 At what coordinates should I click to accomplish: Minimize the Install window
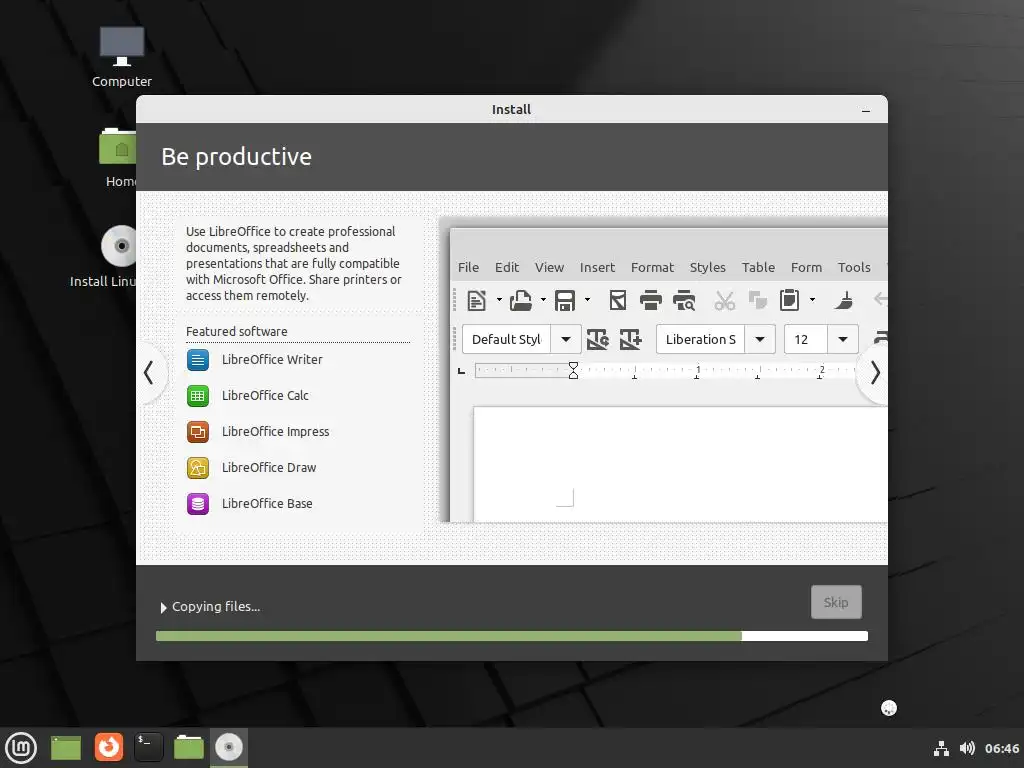coord(865,110)
